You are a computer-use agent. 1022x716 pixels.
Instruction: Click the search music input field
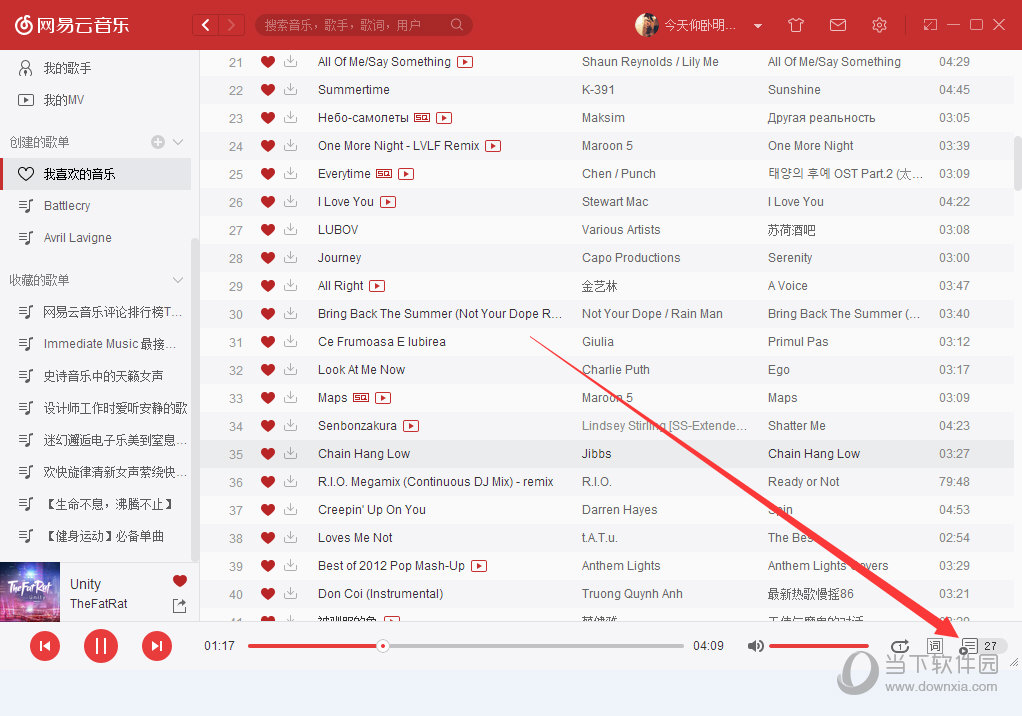[x=355, y=25]
